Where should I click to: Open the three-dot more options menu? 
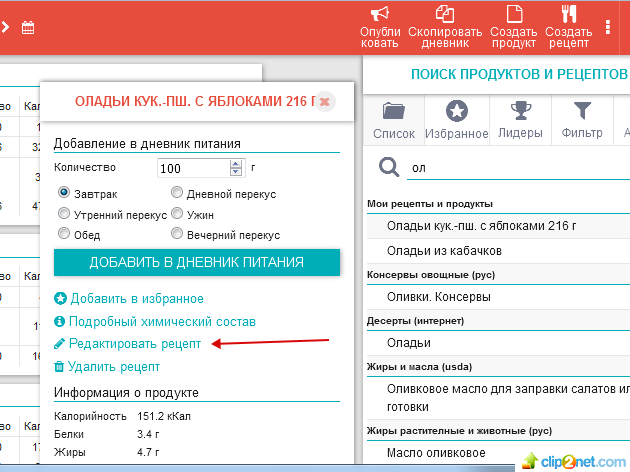click(x=608, y=26)
